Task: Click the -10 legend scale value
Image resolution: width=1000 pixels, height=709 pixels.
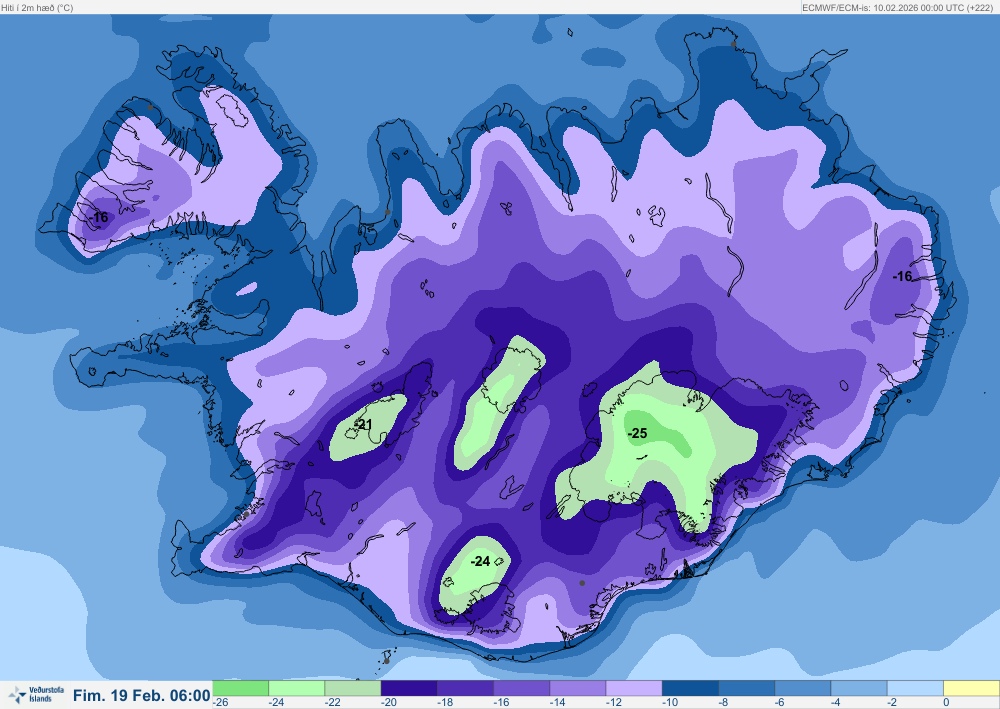Action: coord(670,703)
